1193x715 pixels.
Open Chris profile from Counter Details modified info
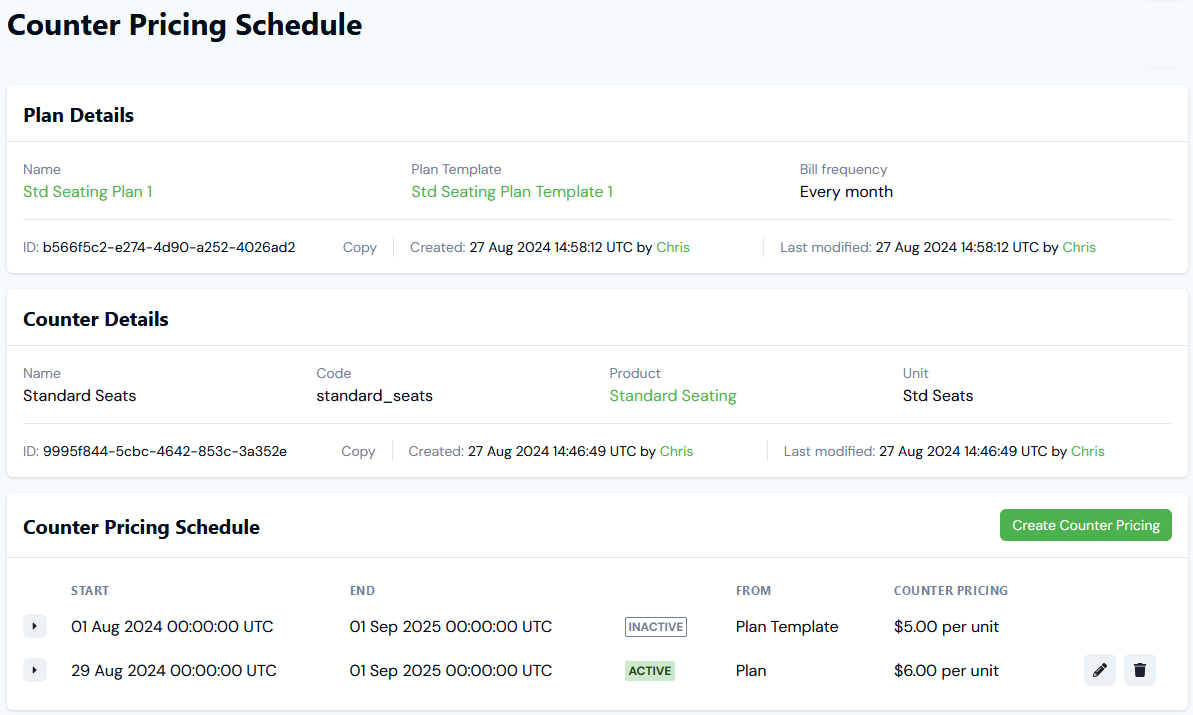click(x=1087, y=451)
